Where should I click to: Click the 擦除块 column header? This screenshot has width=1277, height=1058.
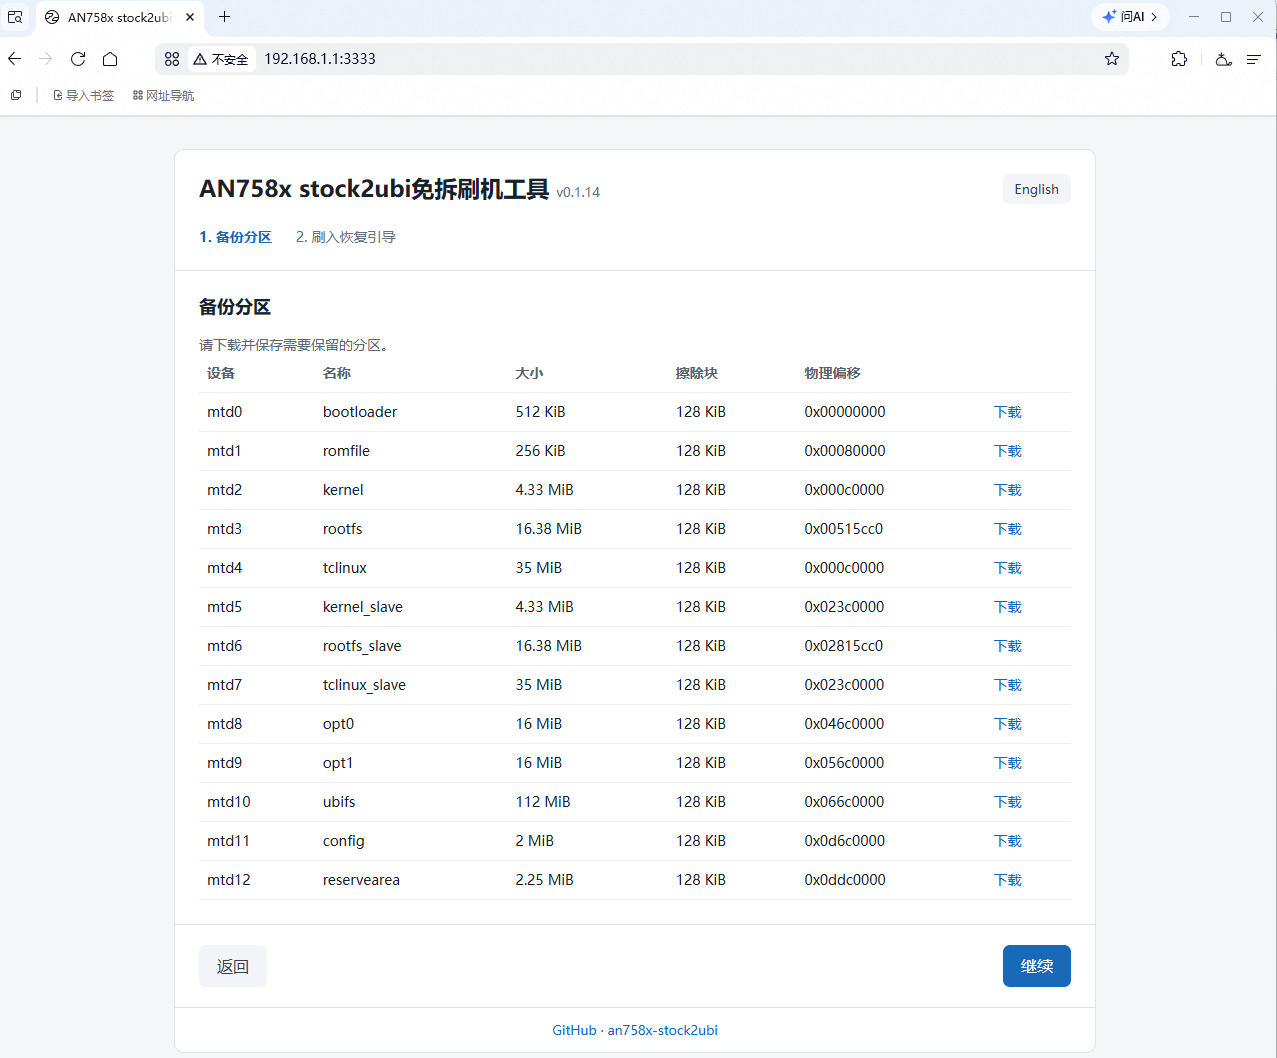coord(697,373)
